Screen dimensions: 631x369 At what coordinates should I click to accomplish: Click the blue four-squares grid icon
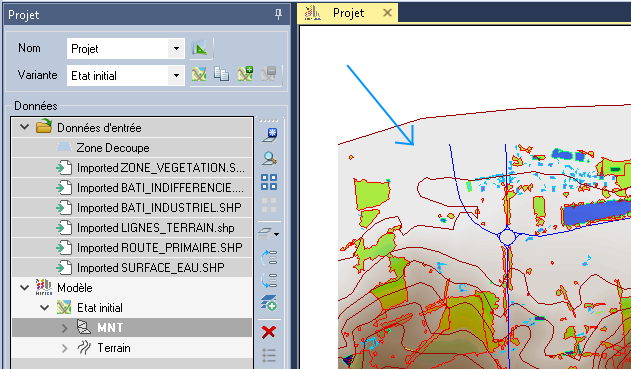coord(269,182)
